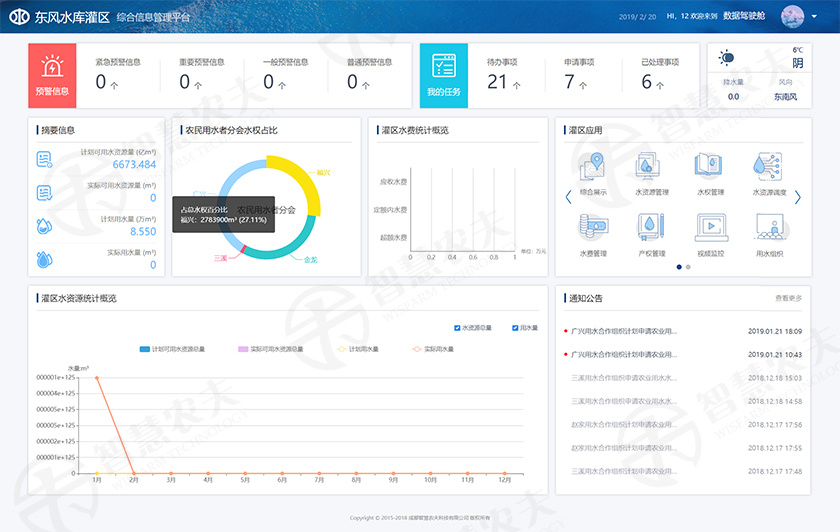Open notice dated 2019.01.21 10:43
This screenshot has height=532, width=840.
[683, 355]
